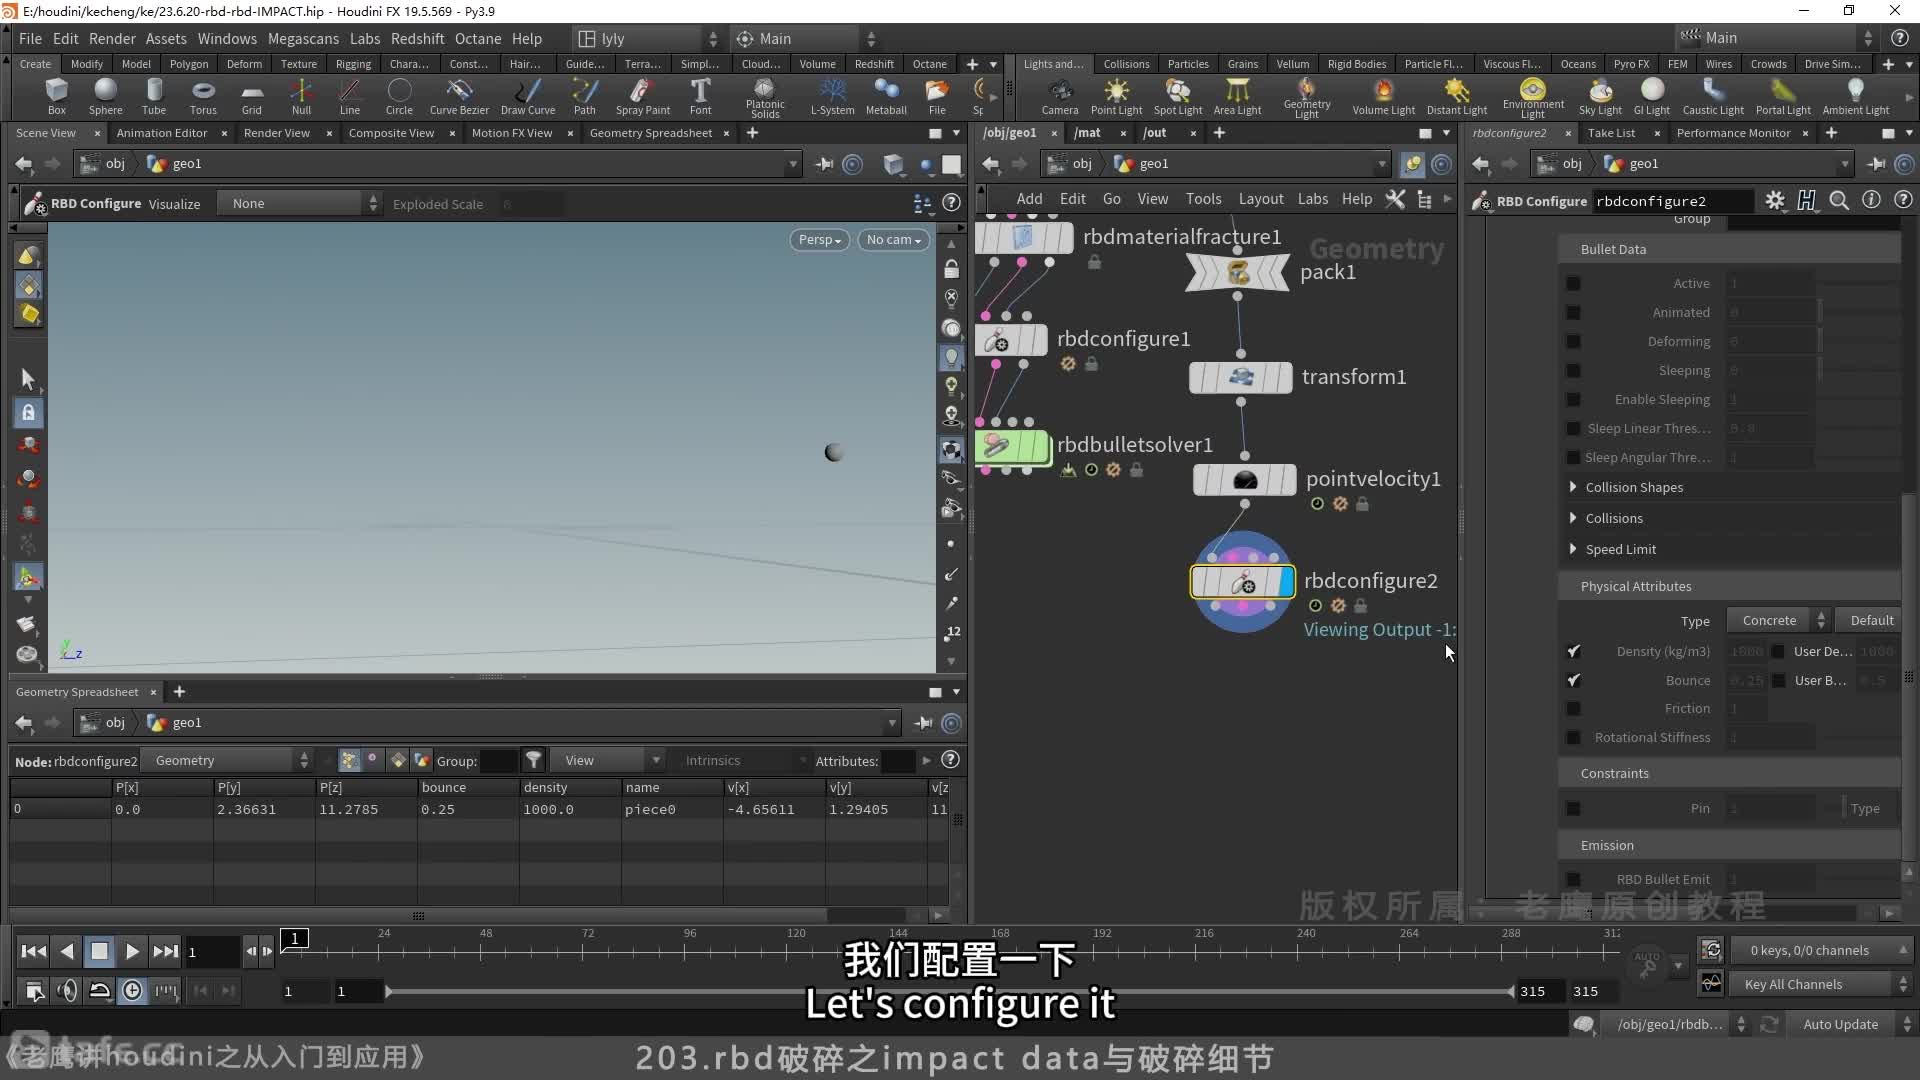Screen dimensions: 1920x1080
Task: Click the spreadsheet horizontal scrollbar
Action: [x=418, y=915]
